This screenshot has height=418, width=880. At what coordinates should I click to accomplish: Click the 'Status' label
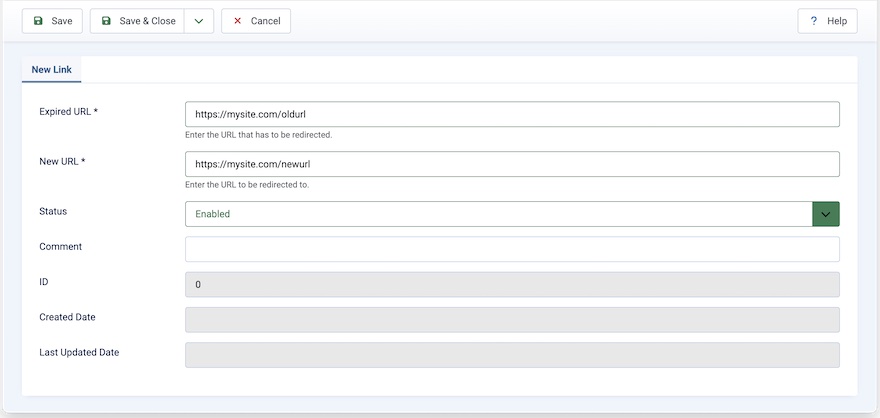pos(53,211)
